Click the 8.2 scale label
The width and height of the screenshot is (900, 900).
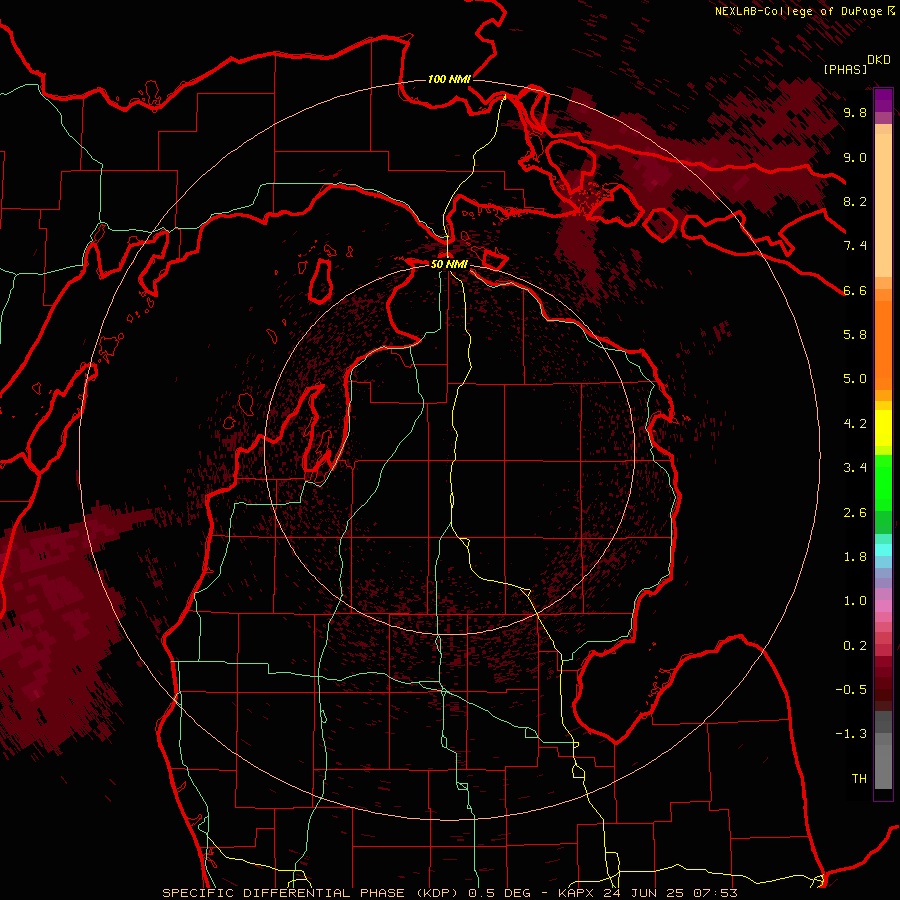coord(855,201)
